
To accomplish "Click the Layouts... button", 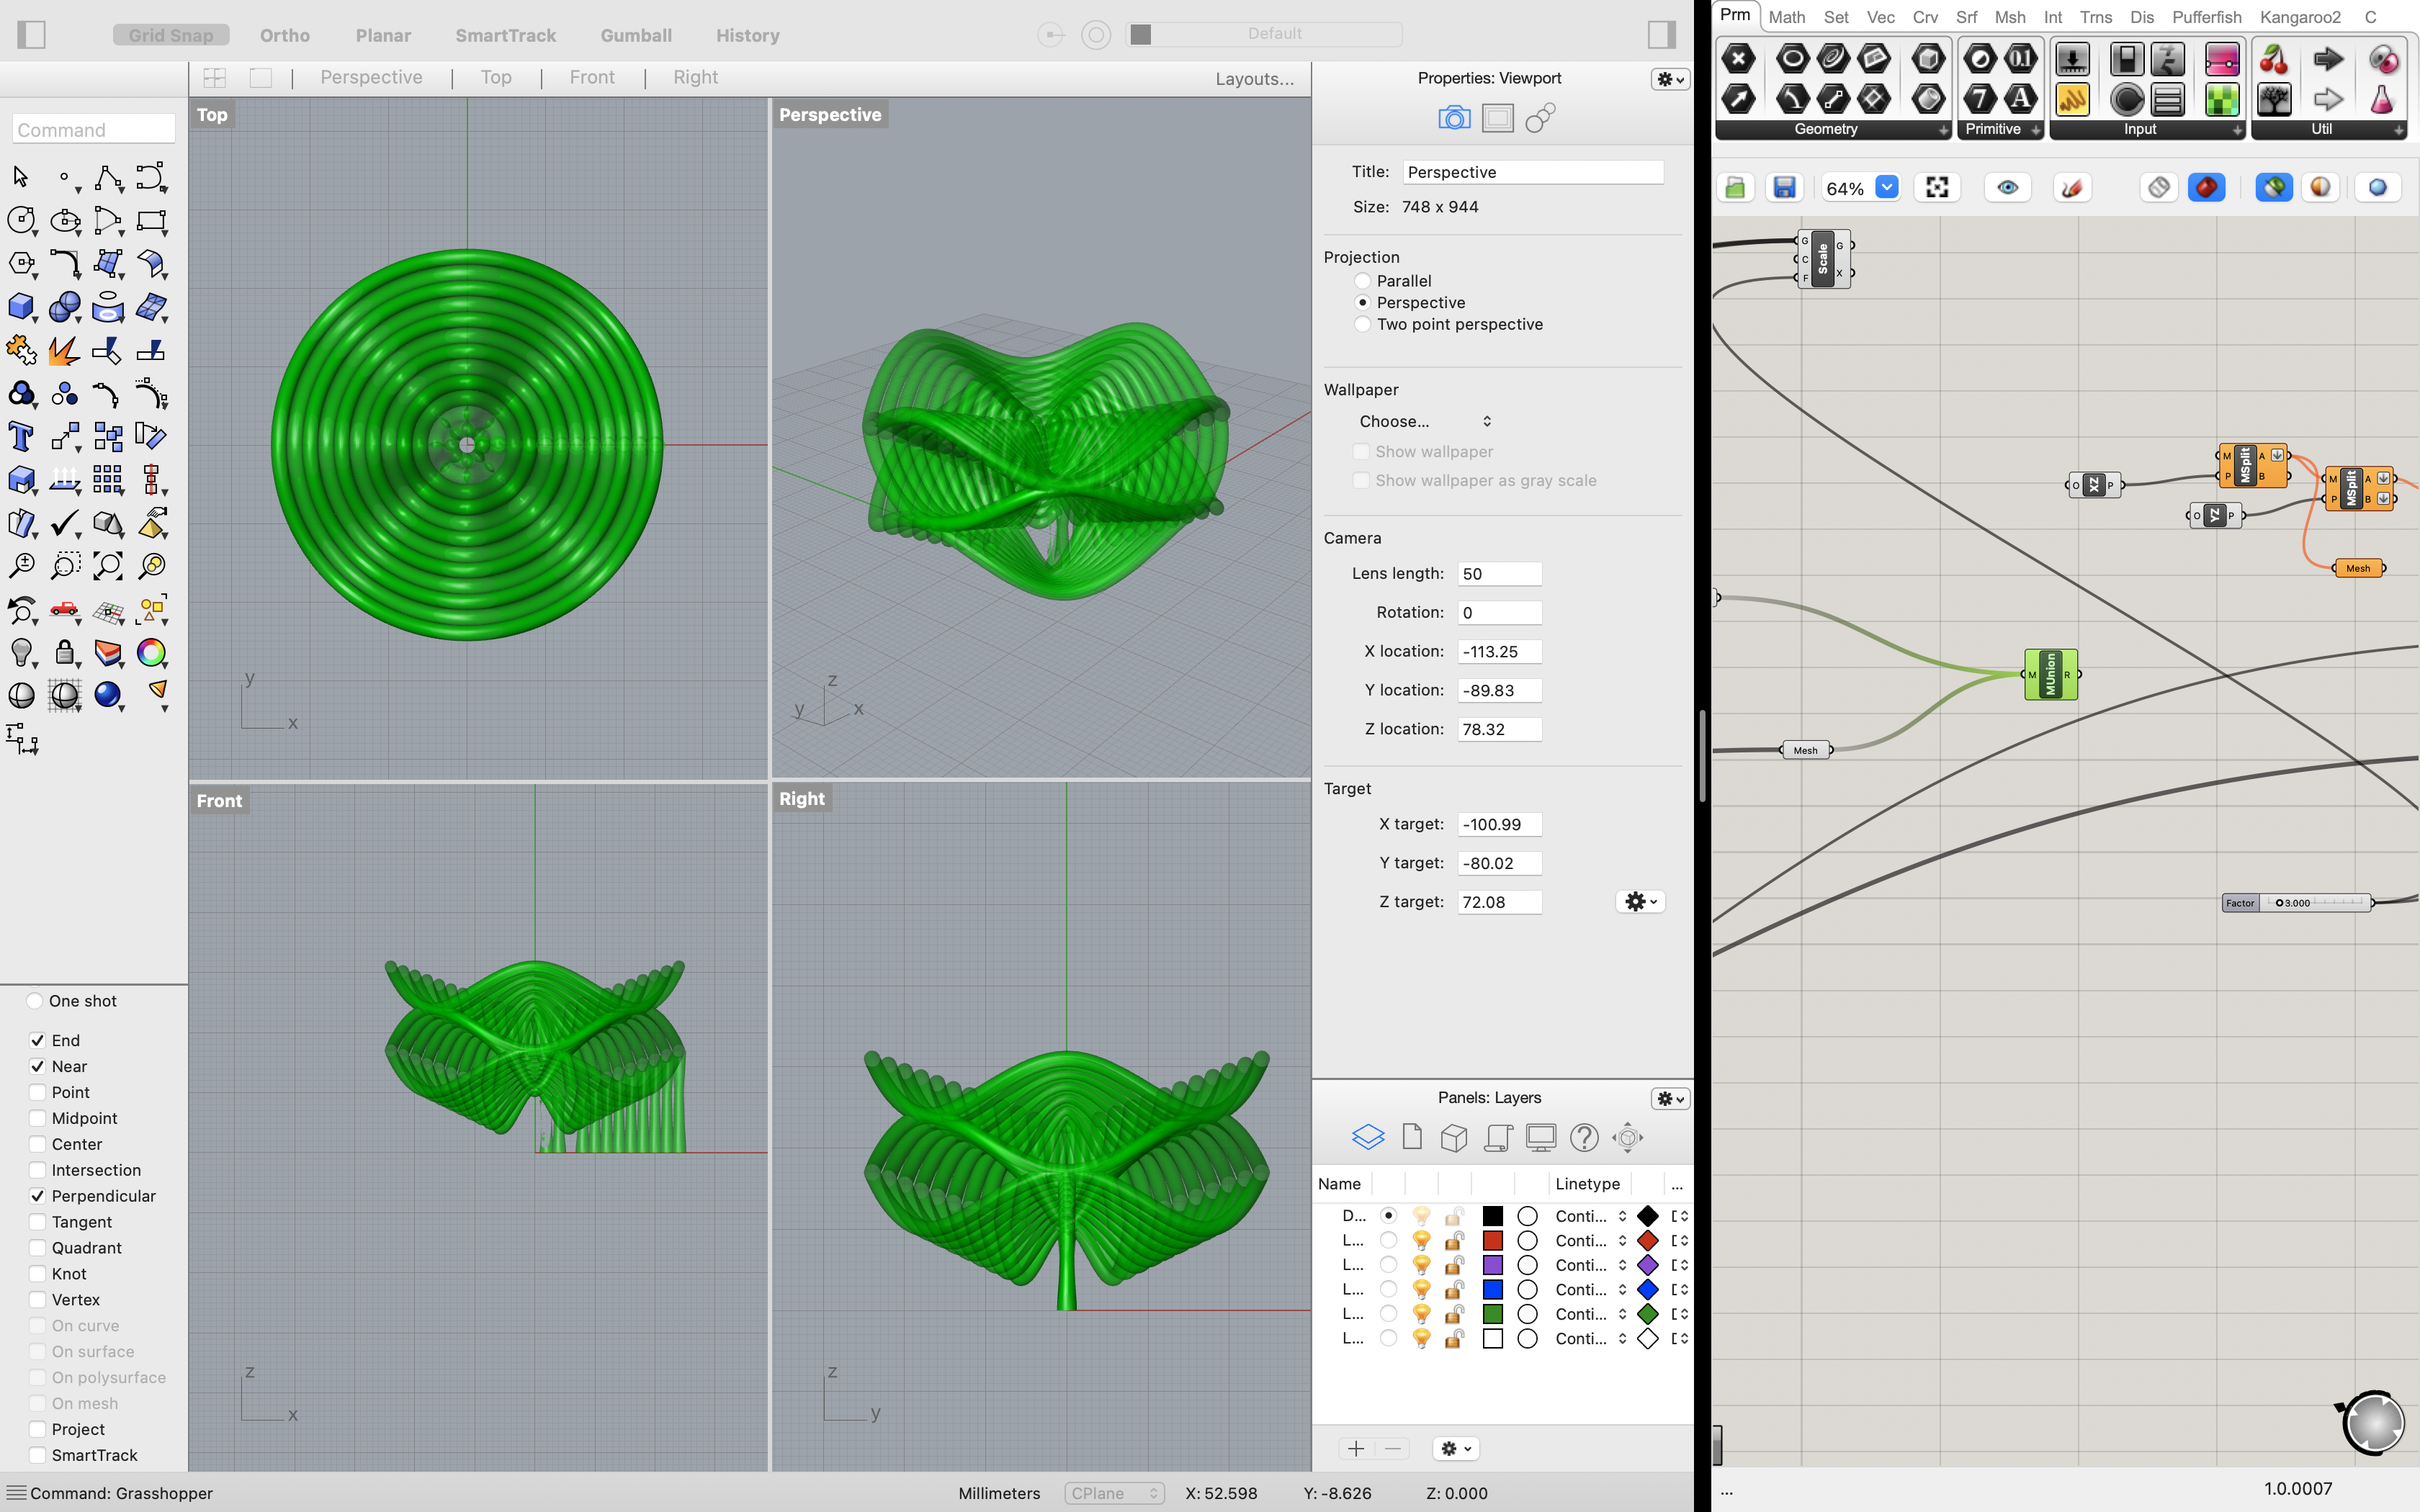I will (1254, 79).
